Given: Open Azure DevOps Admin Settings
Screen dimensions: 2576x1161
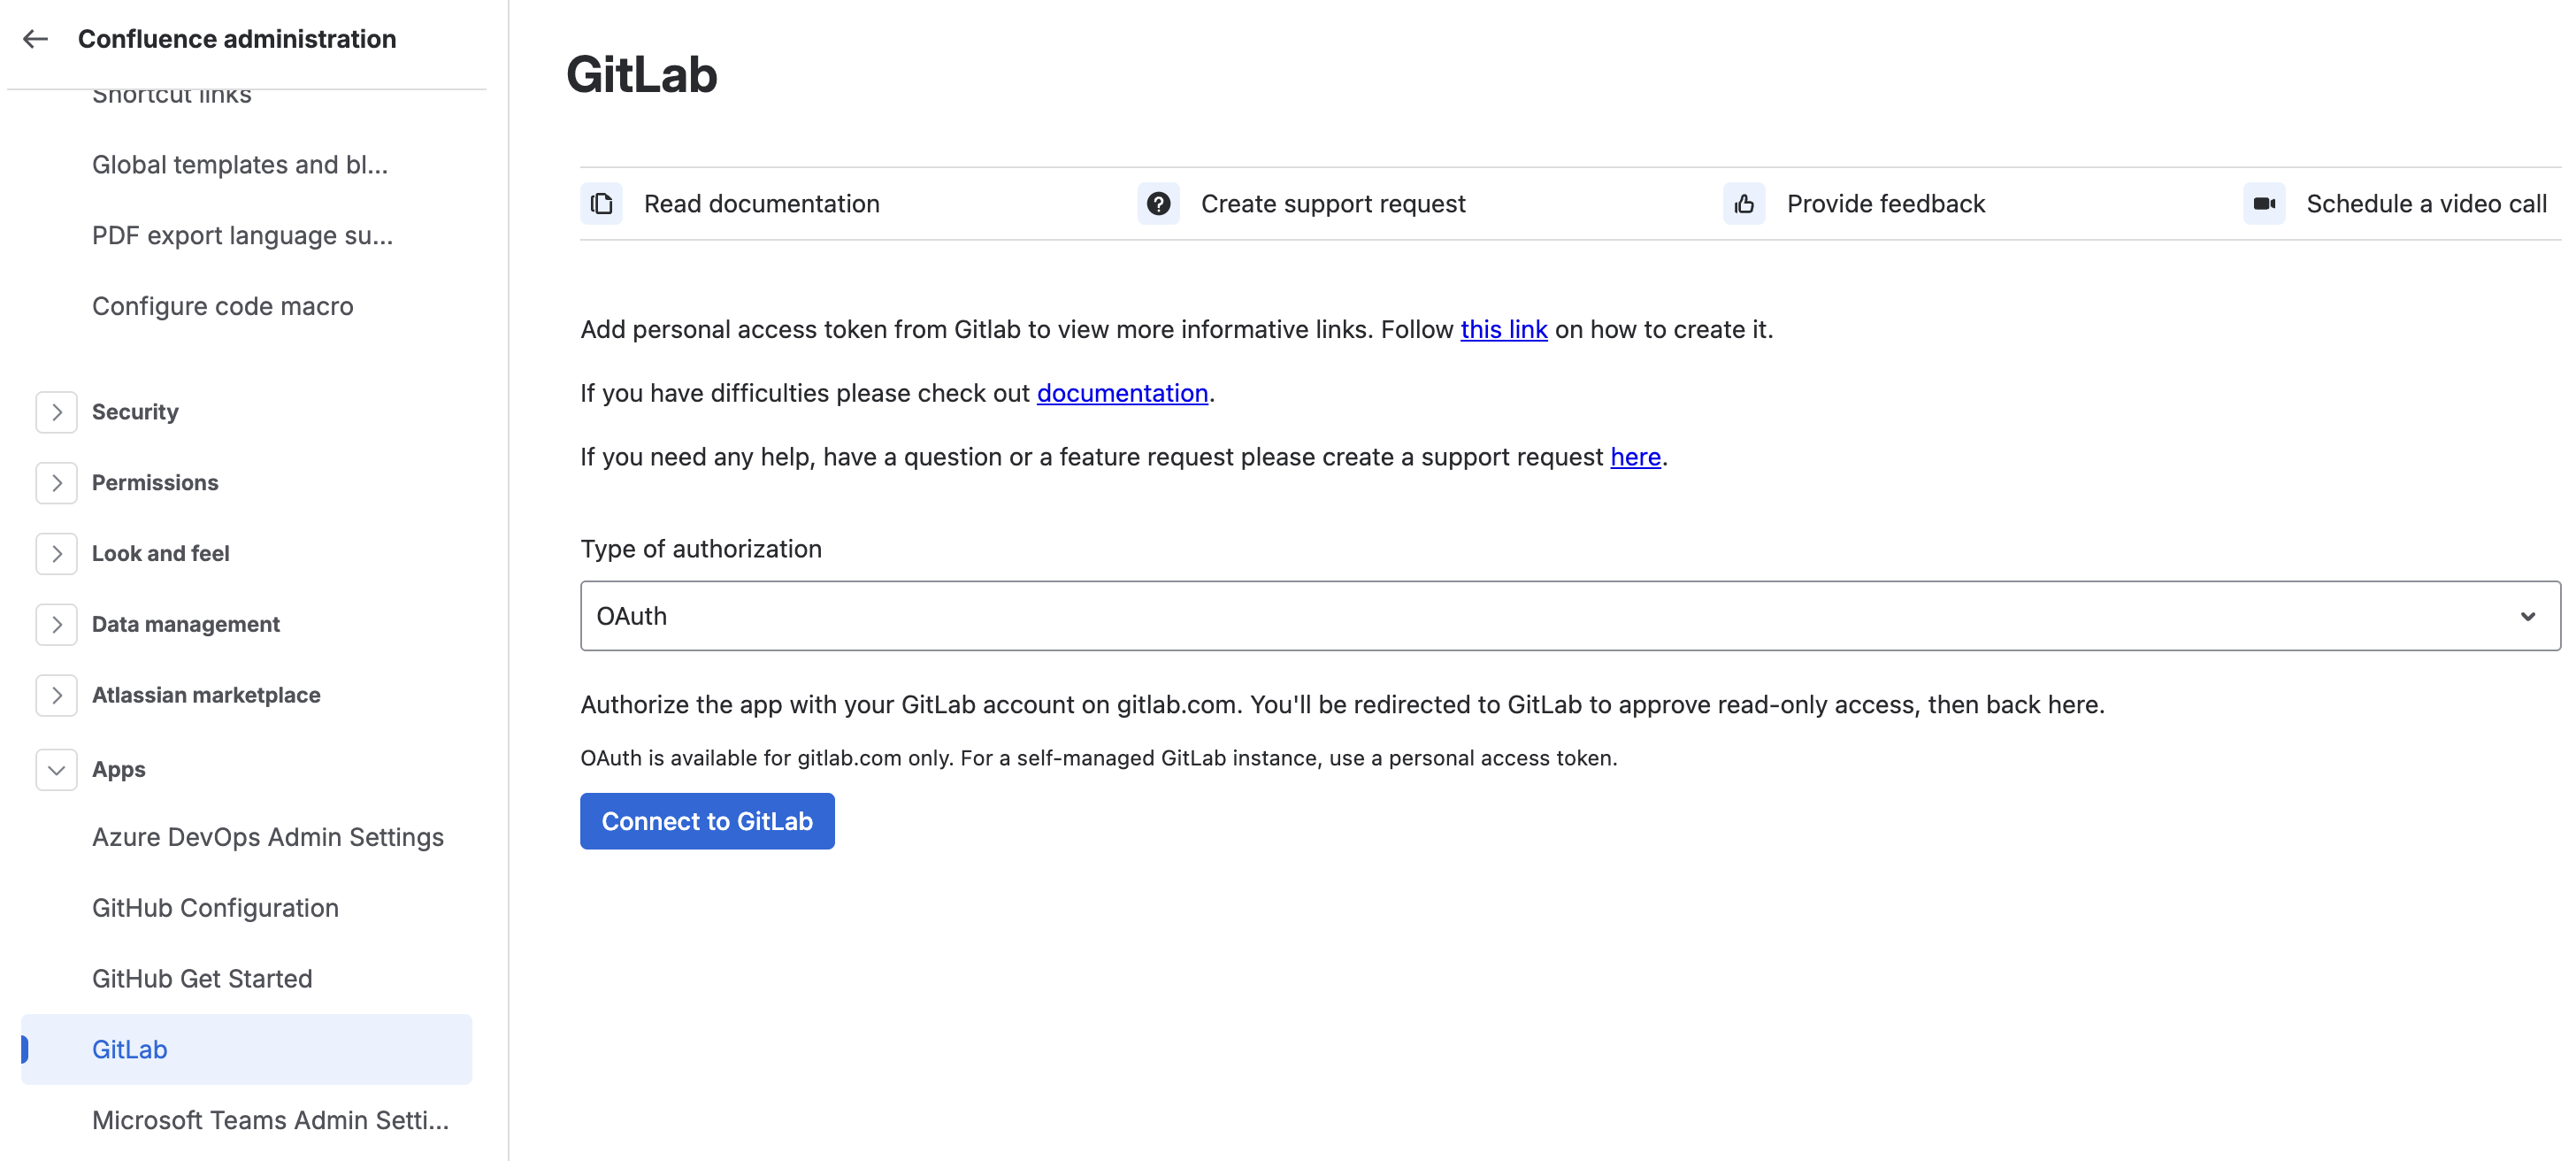Looking at the screenshot, I should pyautogui.click(x=268, y=837).
